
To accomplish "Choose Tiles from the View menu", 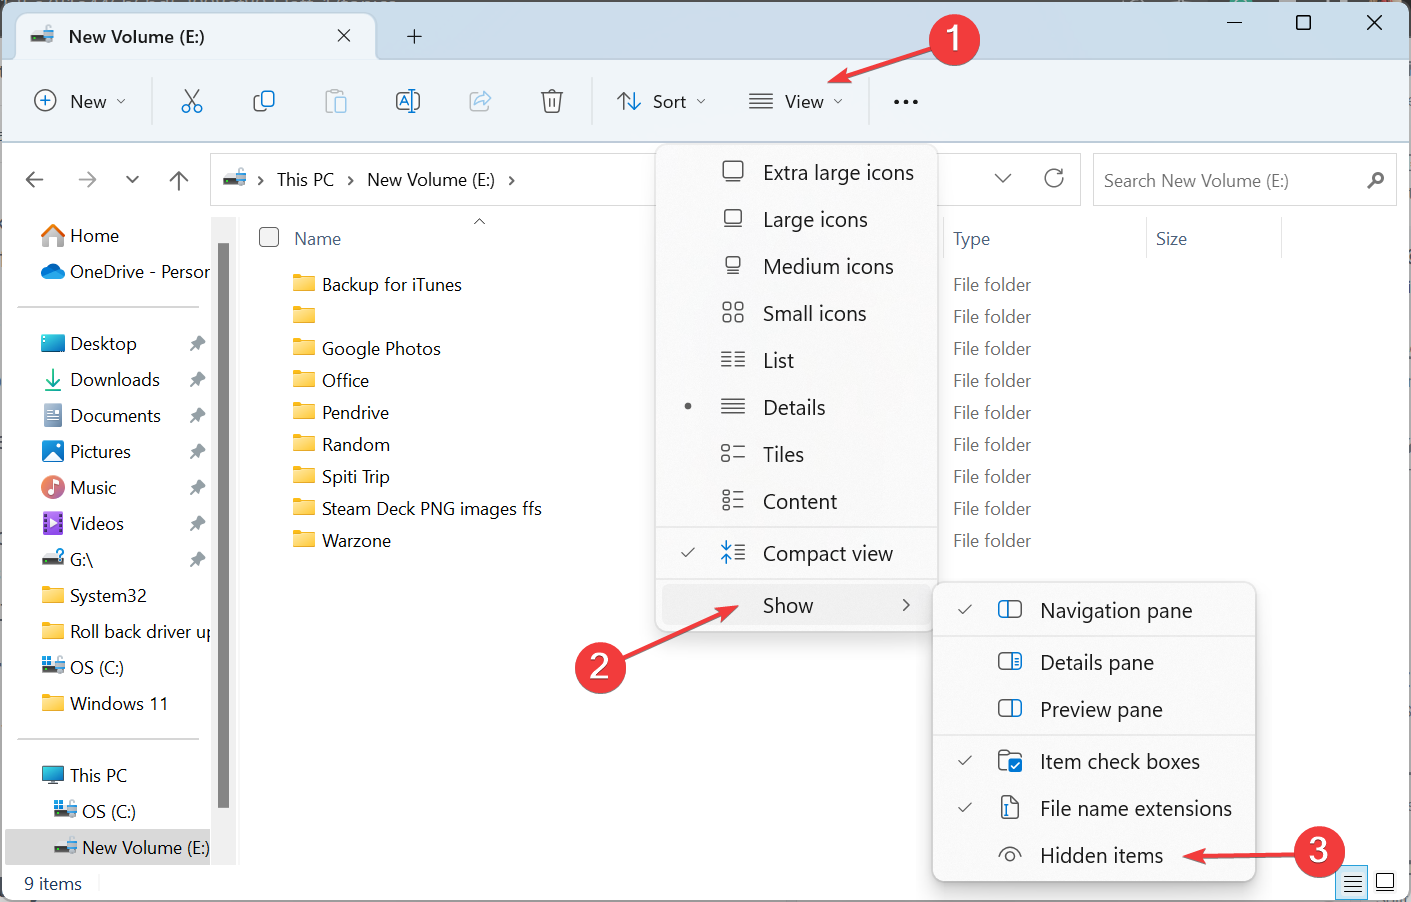I will tap(782, 455).
